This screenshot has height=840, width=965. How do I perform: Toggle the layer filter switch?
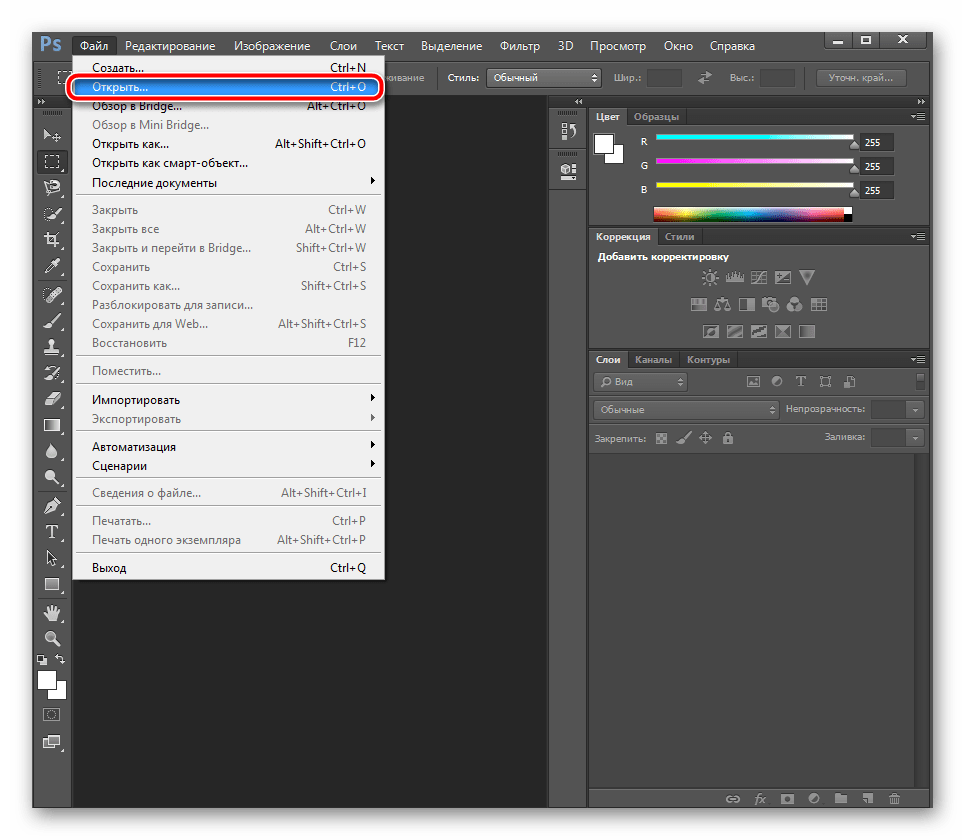coord(920,381)
